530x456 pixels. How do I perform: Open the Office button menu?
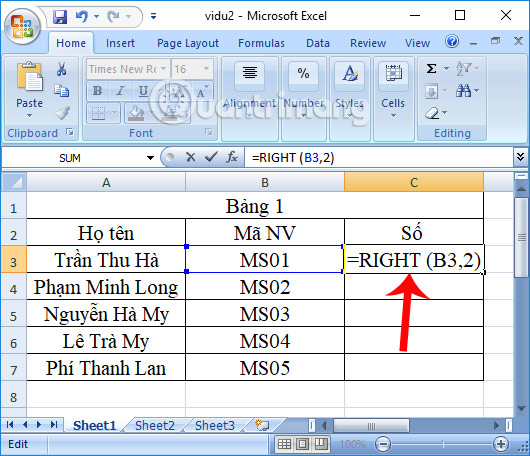[22, 27]
